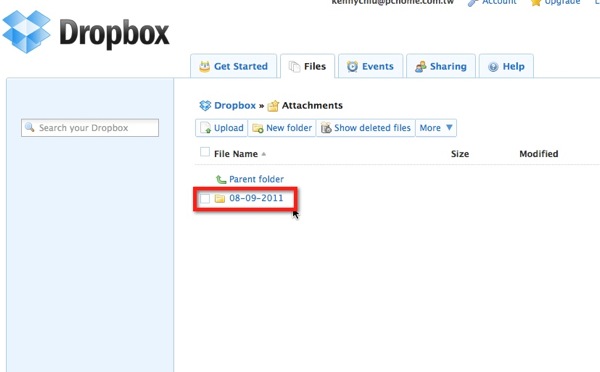Screen dimensions: 600x372
Task: Click the Upload button
Action: tap(222, 128)
